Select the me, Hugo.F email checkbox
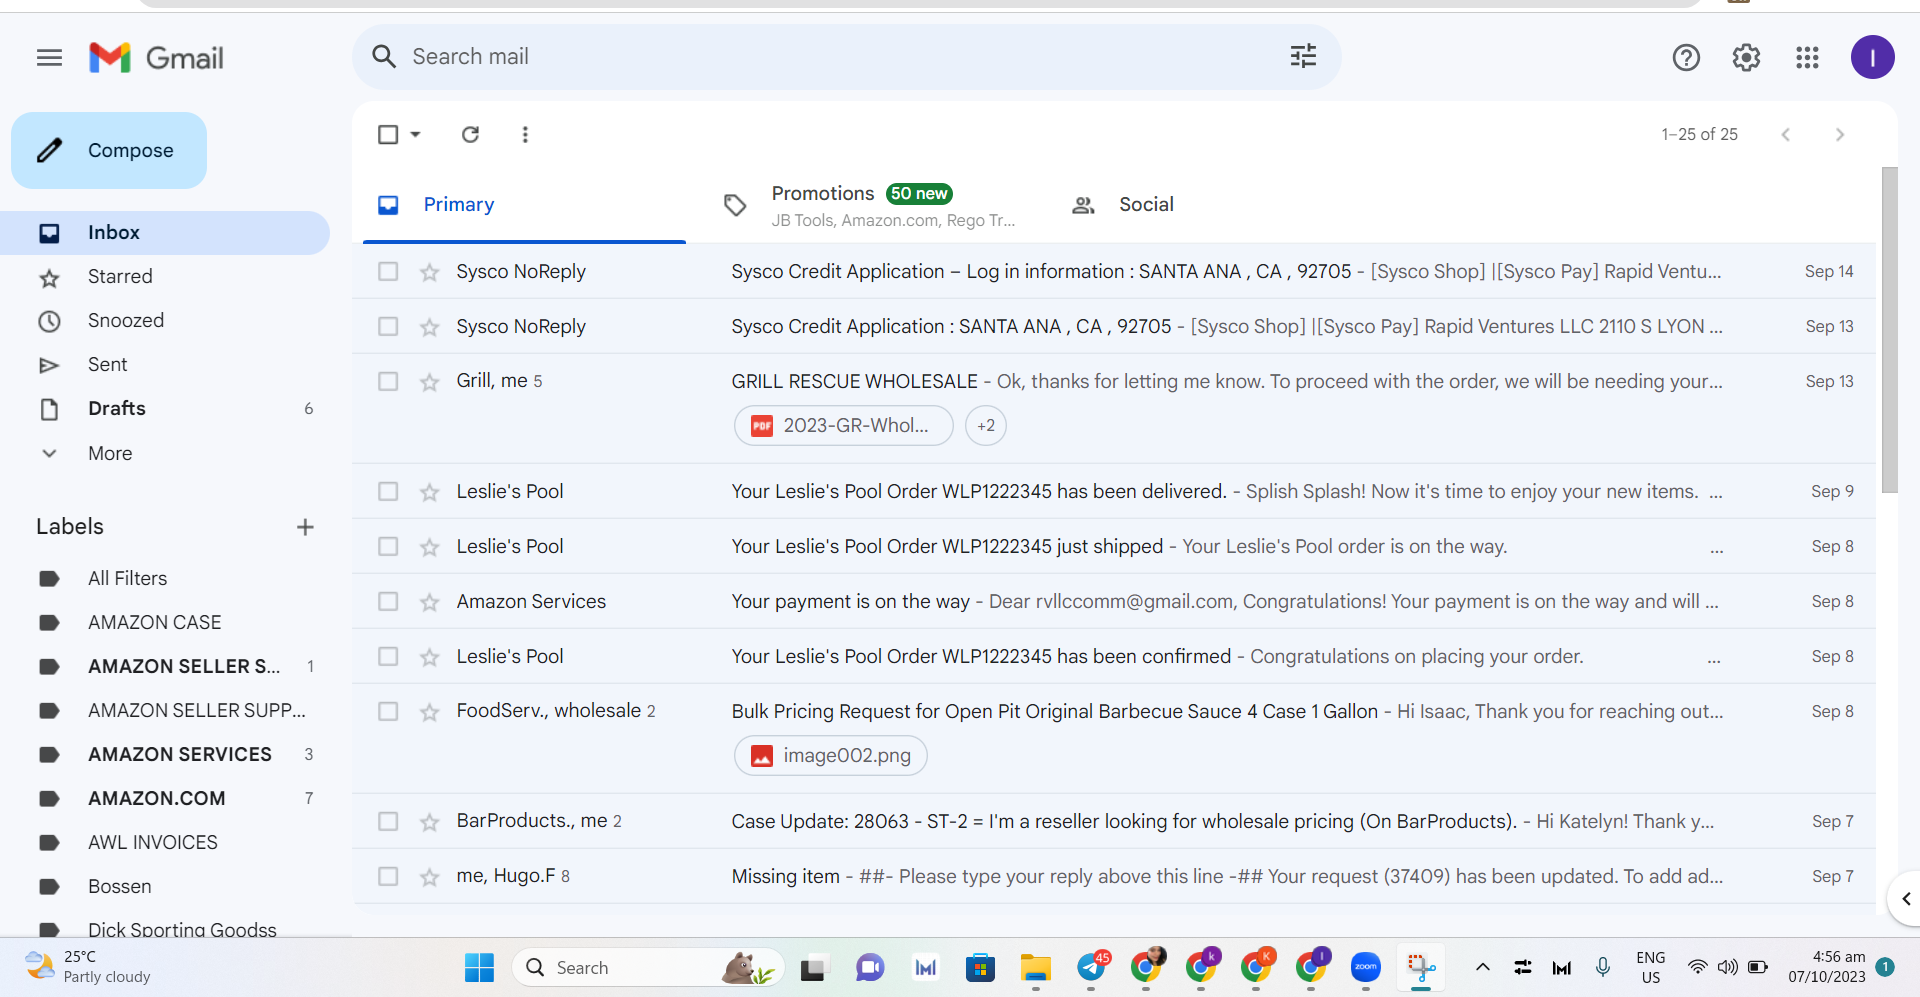This screenshot has width=1920, height=997. [388, 876]
